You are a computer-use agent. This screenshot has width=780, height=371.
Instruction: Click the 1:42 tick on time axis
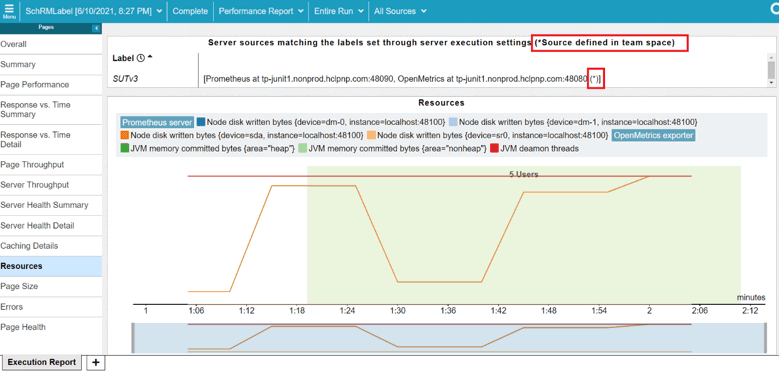(498, 310)
